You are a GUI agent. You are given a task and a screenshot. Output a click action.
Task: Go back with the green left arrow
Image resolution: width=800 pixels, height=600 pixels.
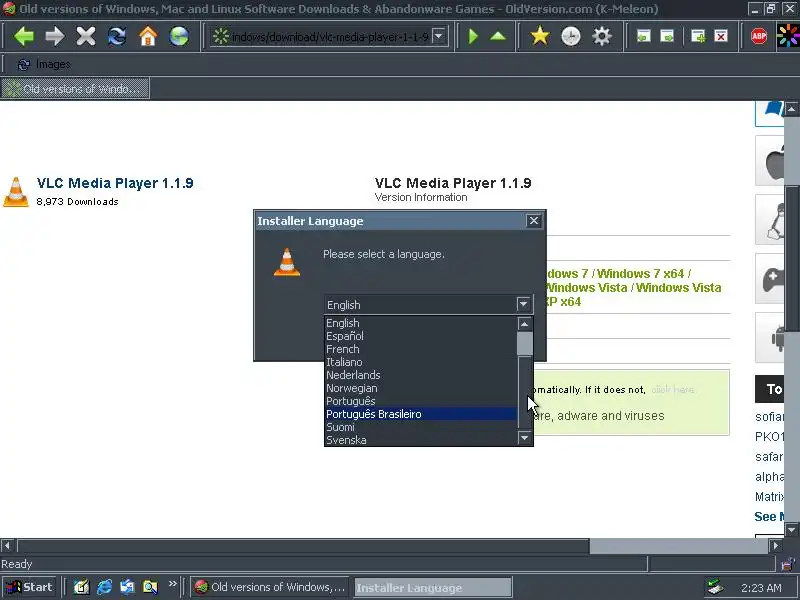pos(23,36)
